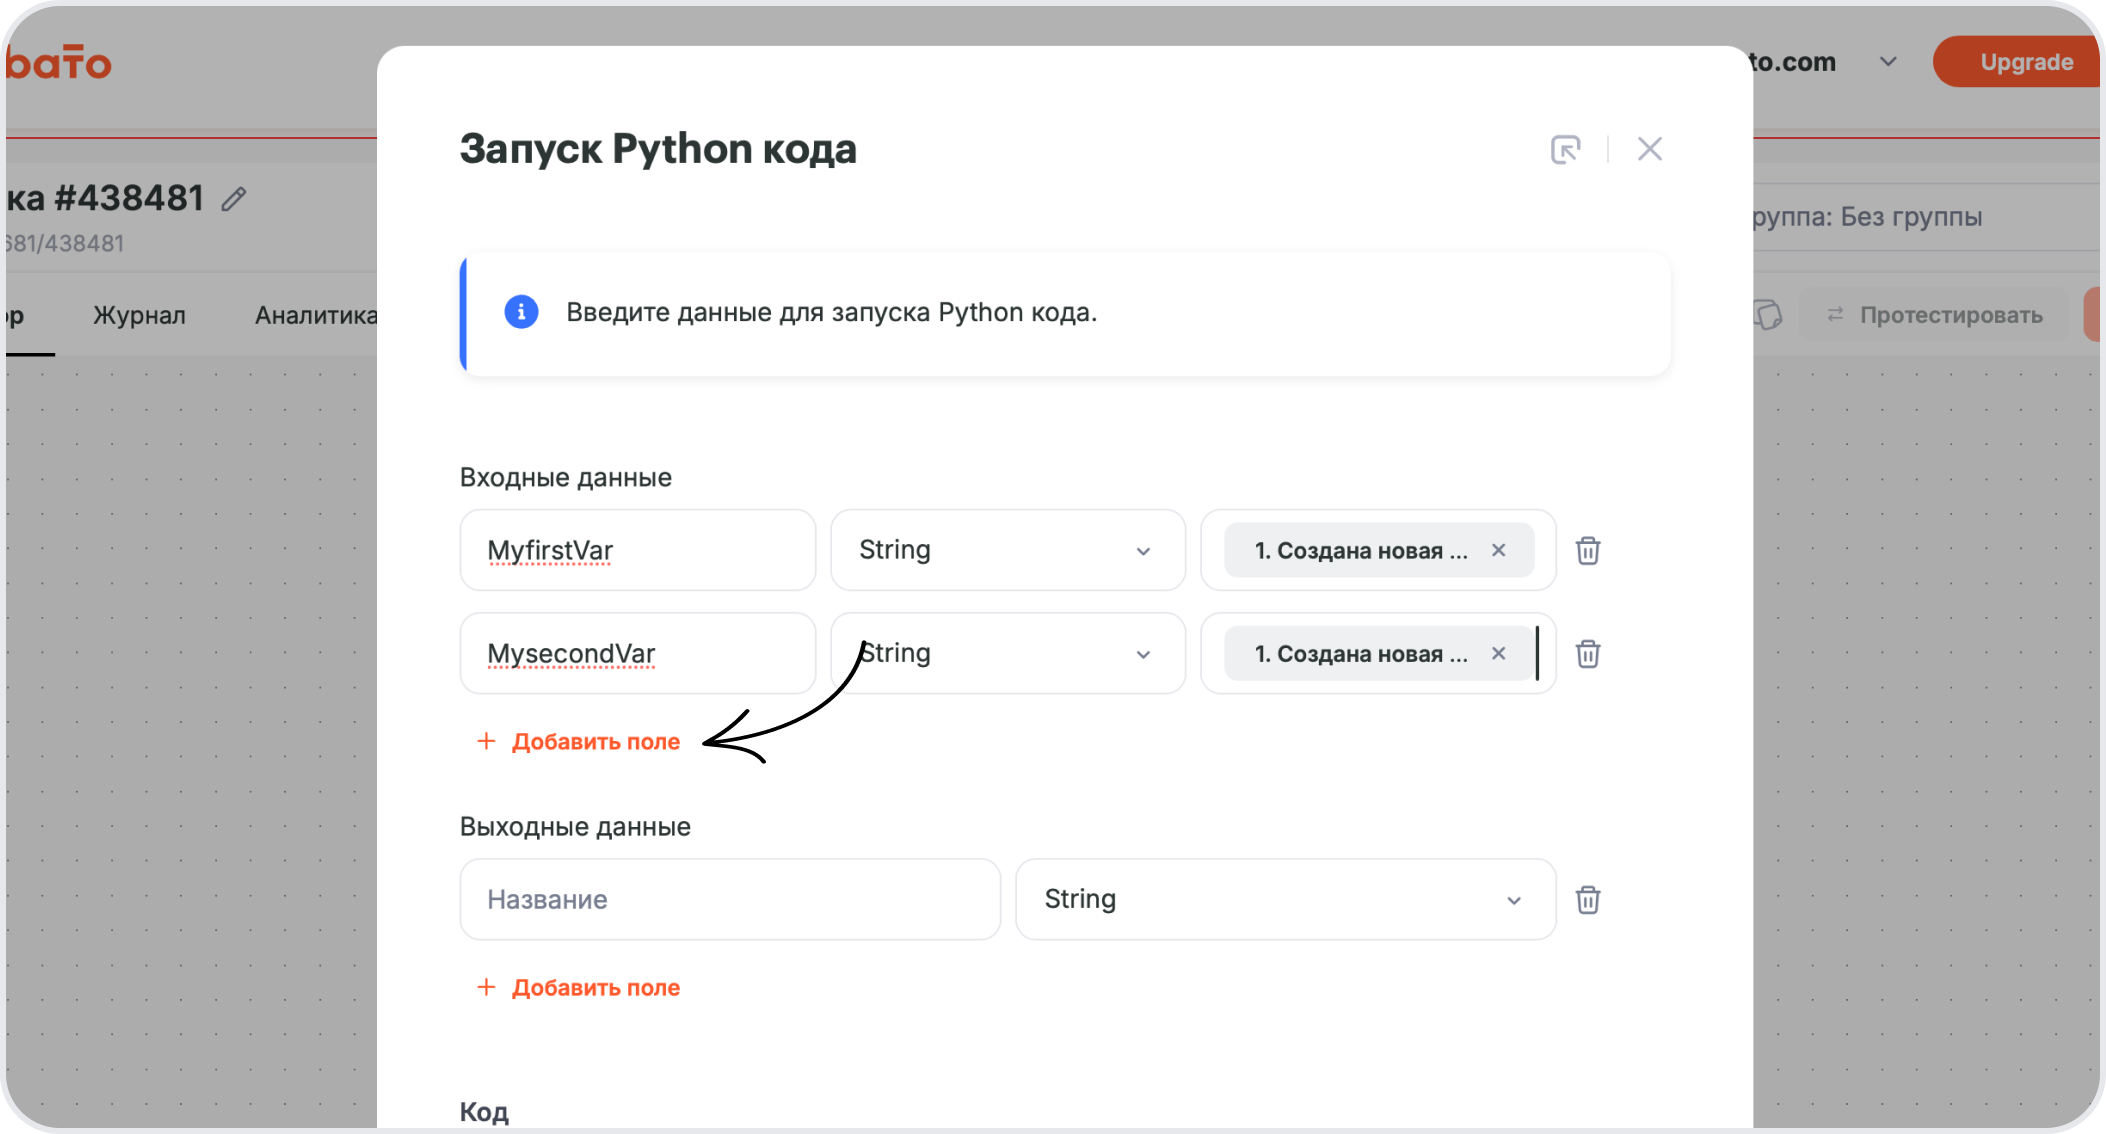Remove the second row's 'Создана новая' tag
The height and width of the screenshot is (1134, 2106).
coord(1498,653)
